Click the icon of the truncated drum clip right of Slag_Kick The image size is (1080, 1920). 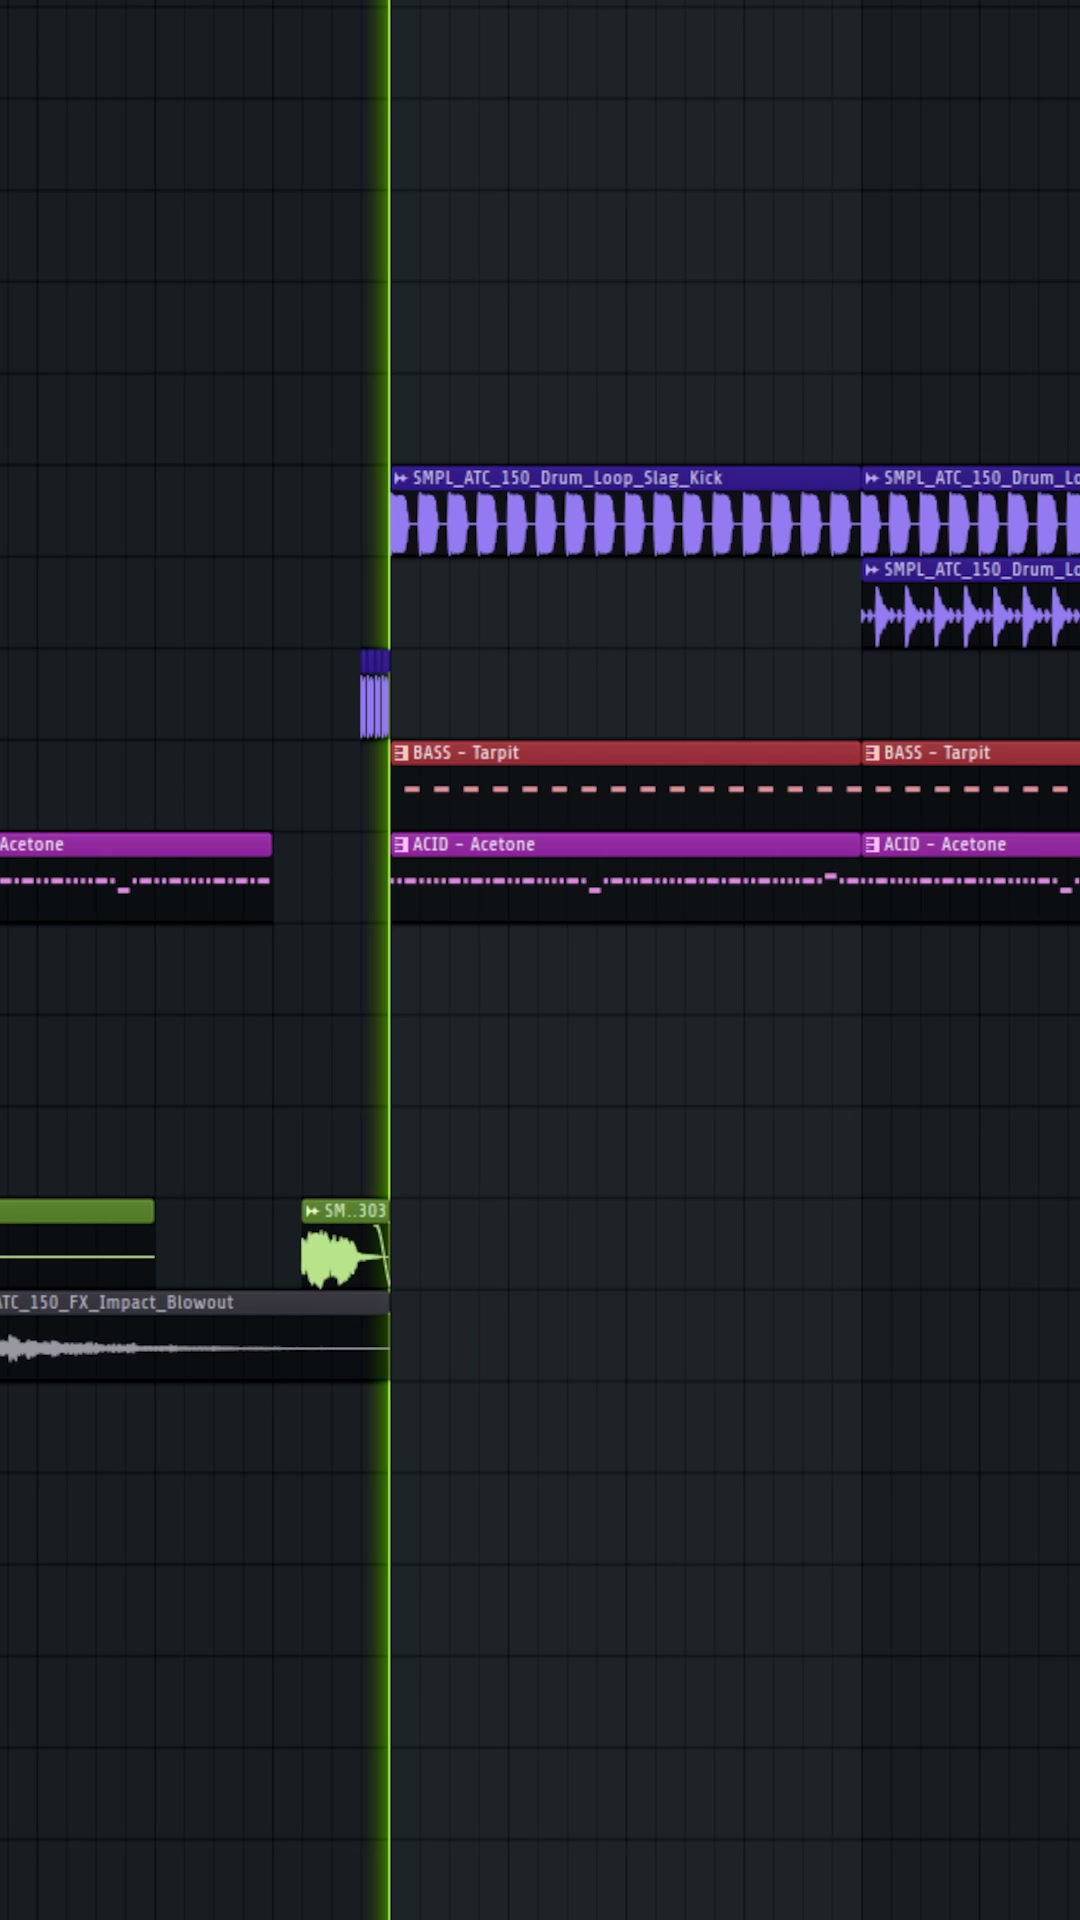[x=872, y=478]
